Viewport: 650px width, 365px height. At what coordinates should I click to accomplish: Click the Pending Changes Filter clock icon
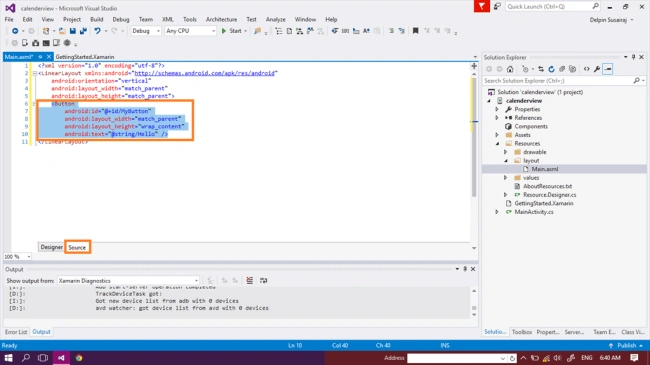click(525, 69)
